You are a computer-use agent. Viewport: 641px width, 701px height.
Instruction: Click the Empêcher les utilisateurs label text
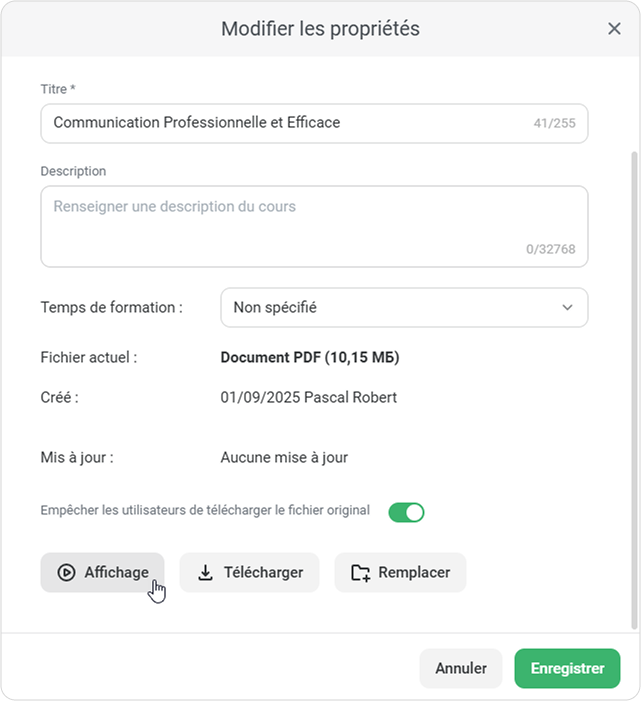[x=205, y=510]
